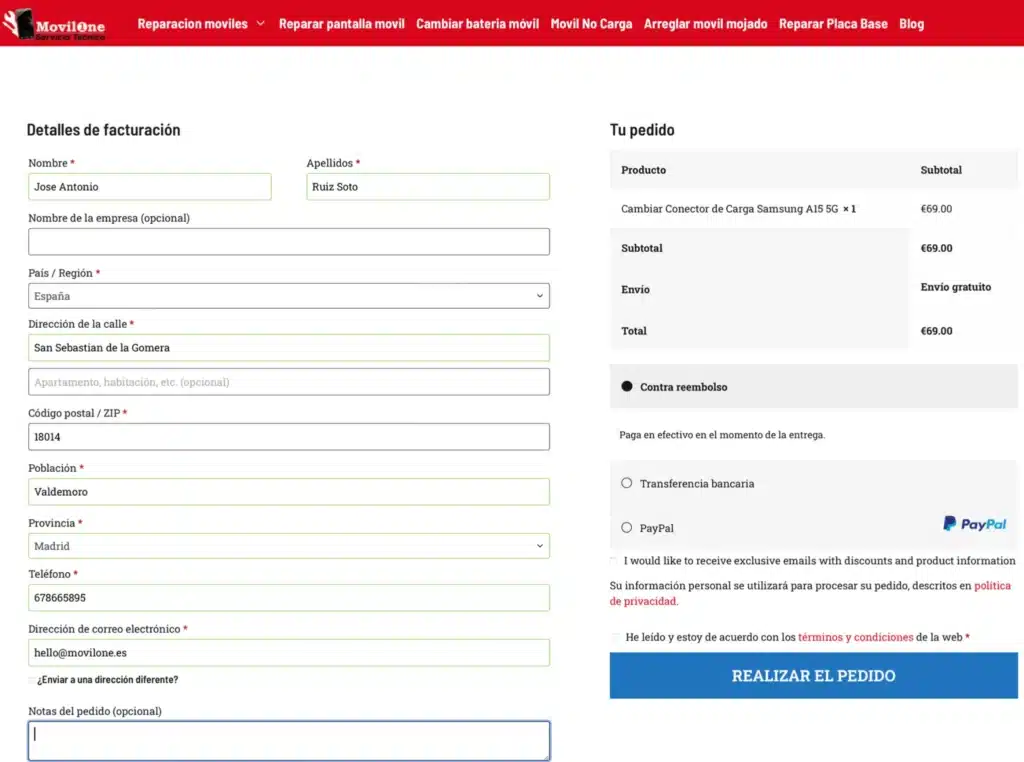Edit Teléfono field 678665895

tap(289, 597)
